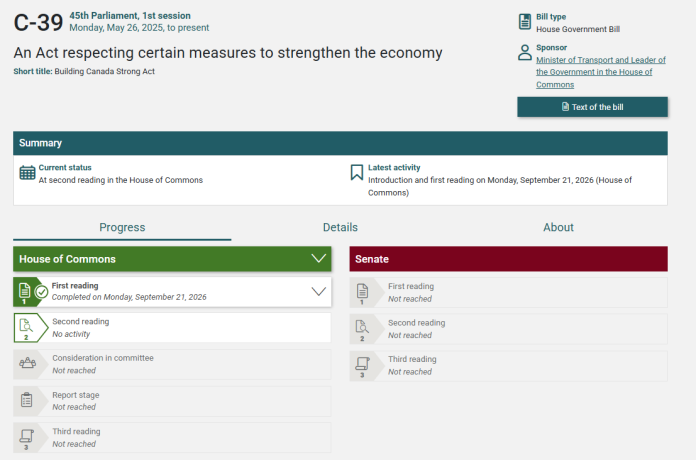Click the Summary header
This screenshot has width=696, height=460.
coord(340,143)
